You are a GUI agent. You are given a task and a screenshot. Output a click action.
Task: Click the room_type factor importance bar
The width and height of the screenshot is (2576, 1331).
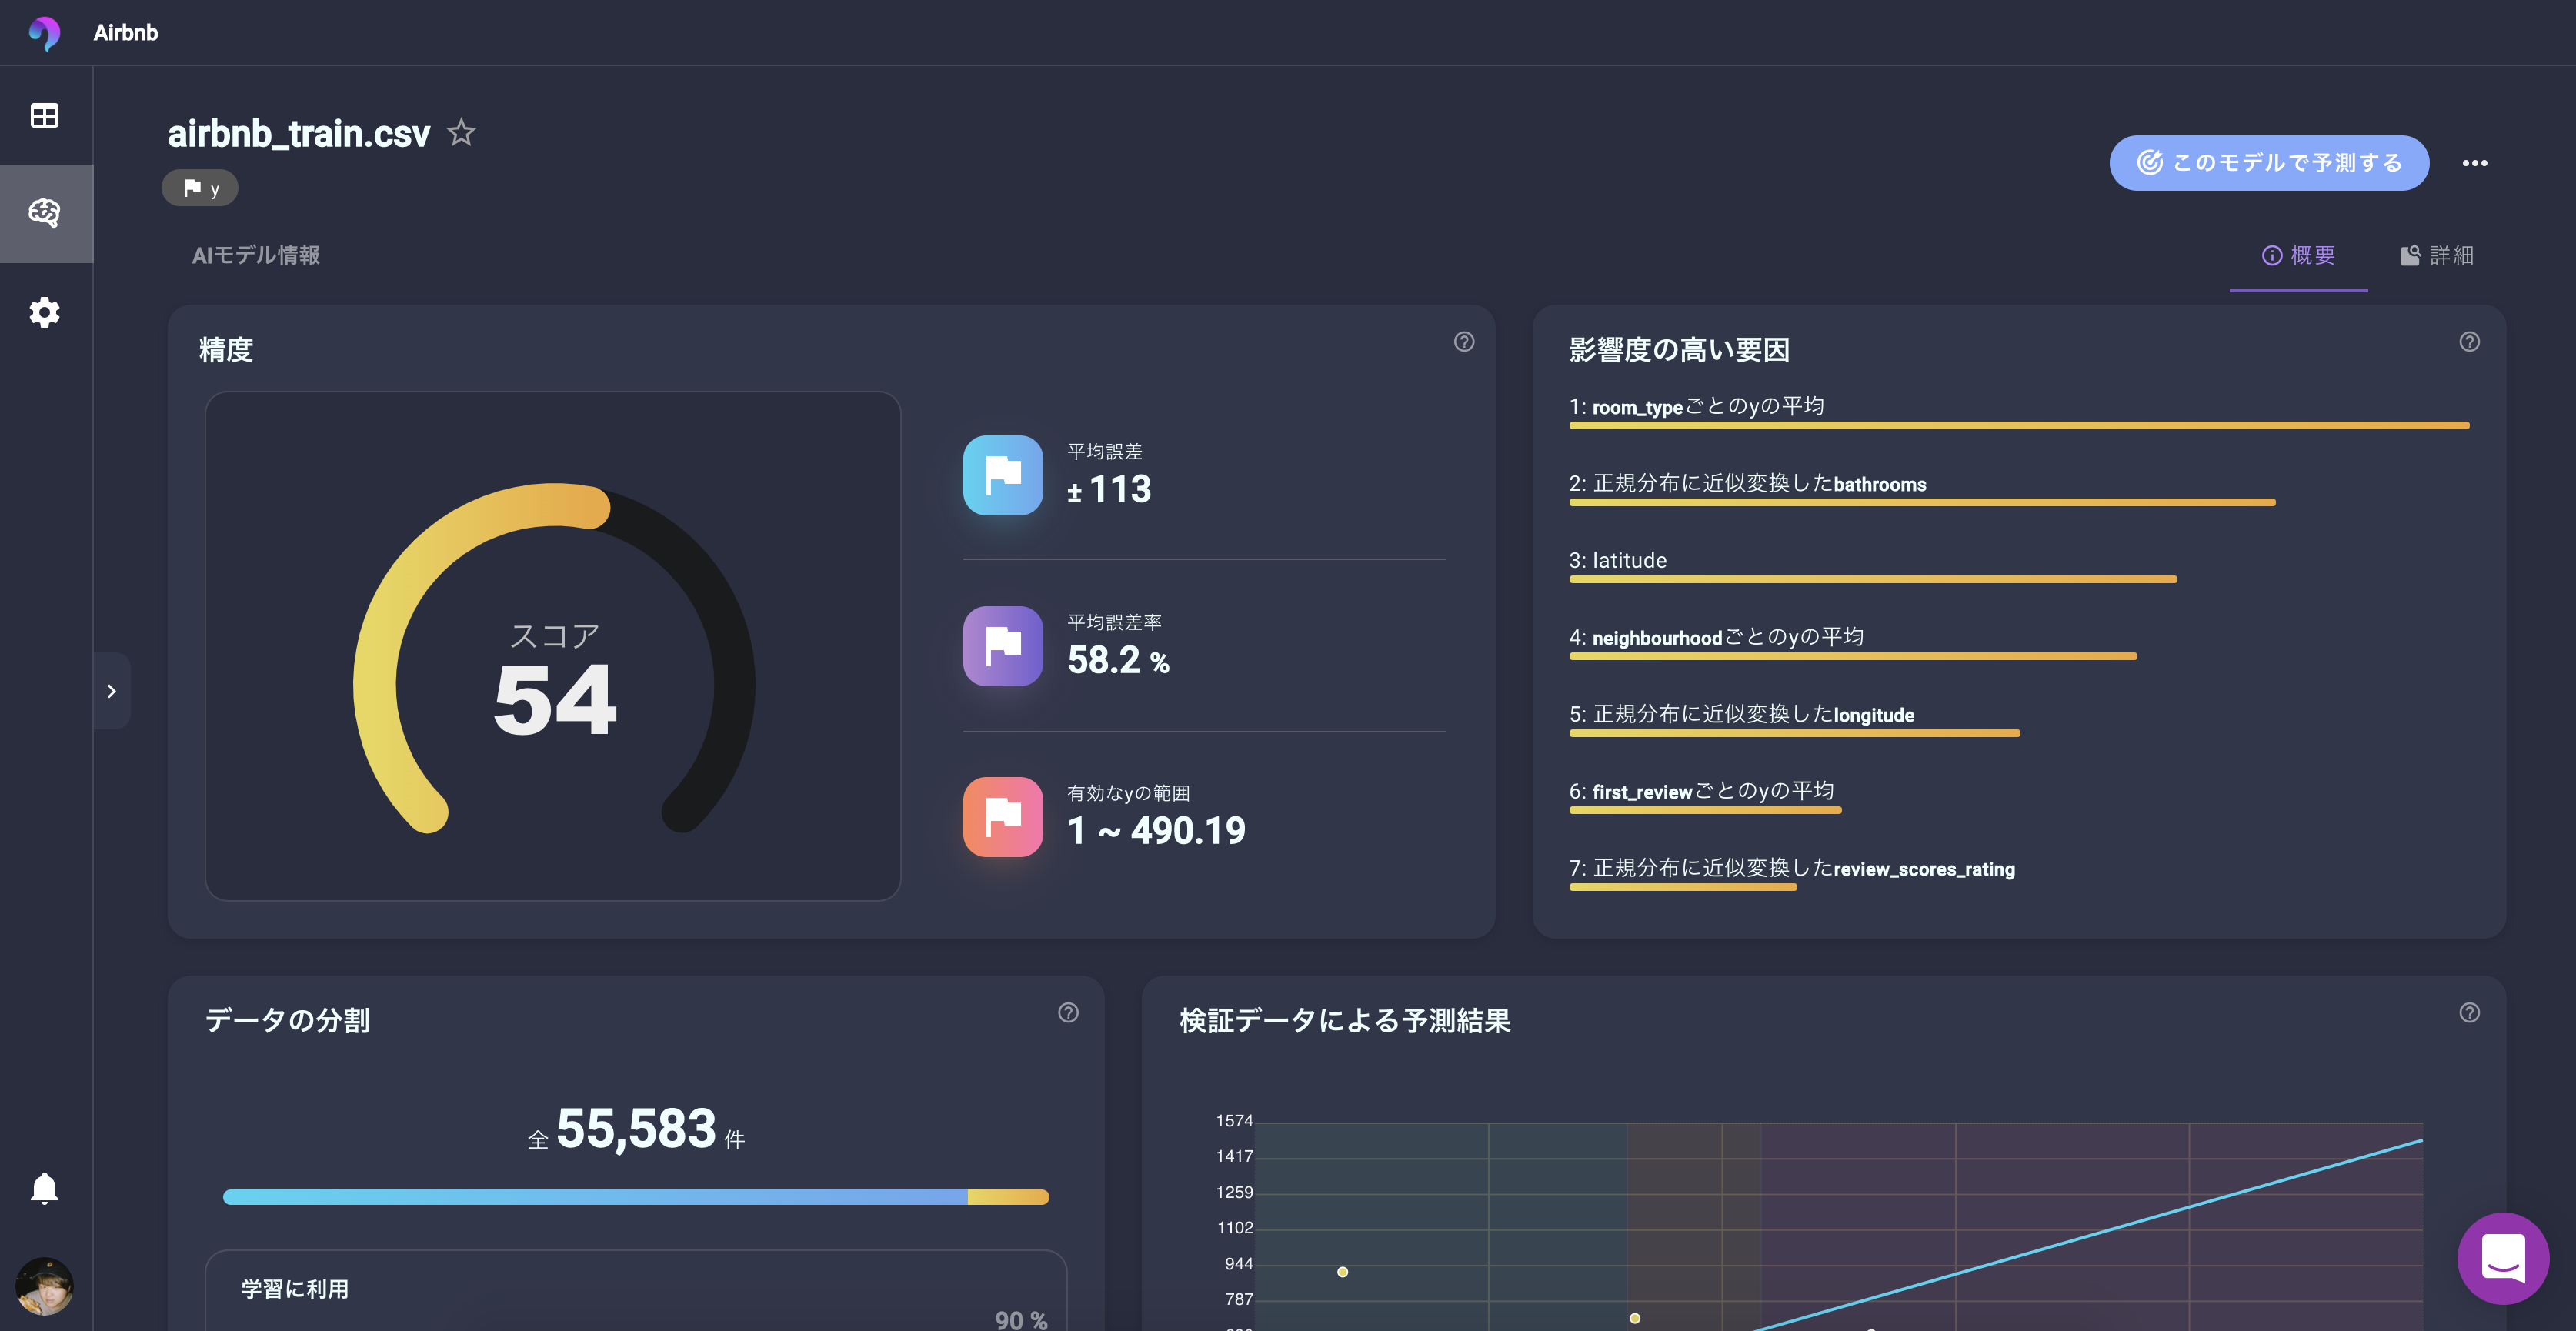pos(2019,426)
